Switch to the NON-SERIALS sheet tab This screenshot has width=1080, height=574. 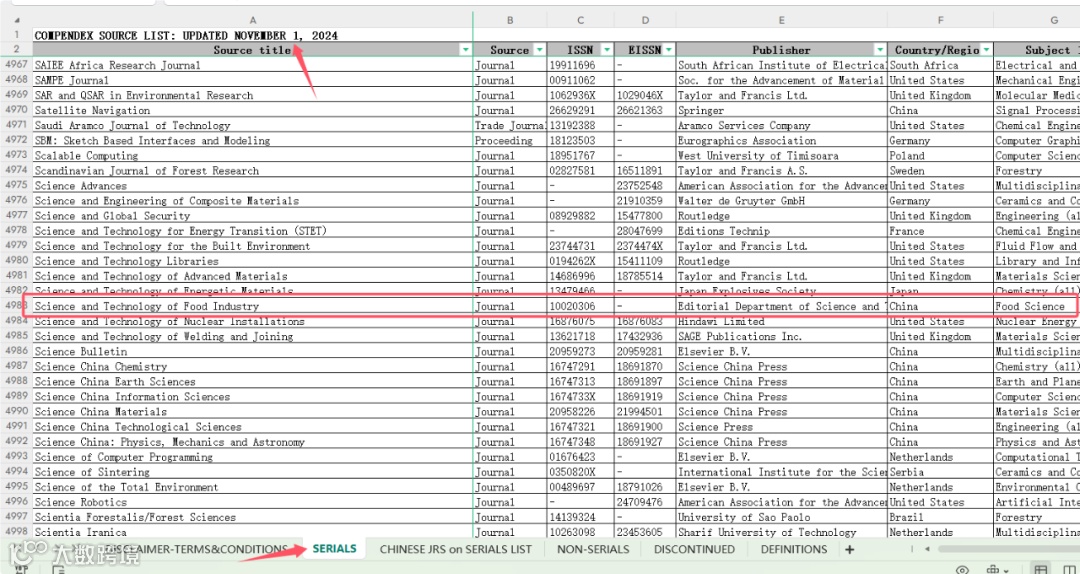pyautogui.click(x=593, y=549)
